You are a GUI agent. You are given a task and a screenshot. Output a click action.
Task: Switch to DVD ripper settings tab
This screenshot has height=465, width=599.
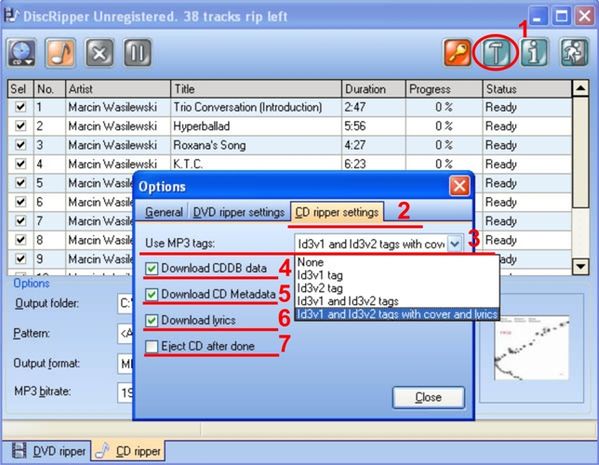pos(238,212)
